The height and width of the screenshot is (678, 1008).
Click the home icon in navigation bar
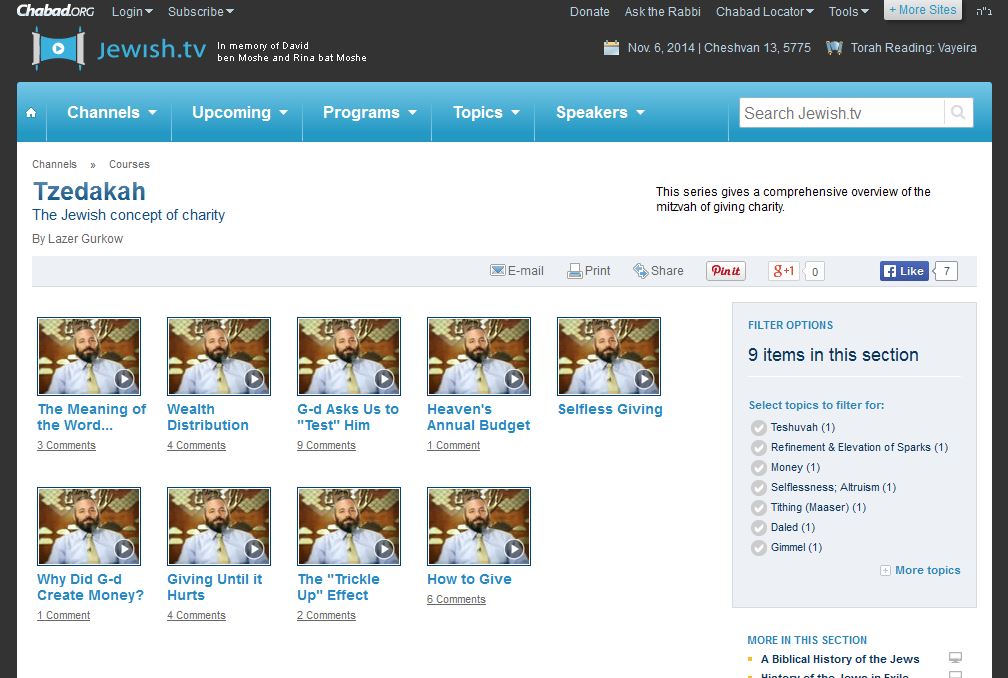click(x=31, y=113)
